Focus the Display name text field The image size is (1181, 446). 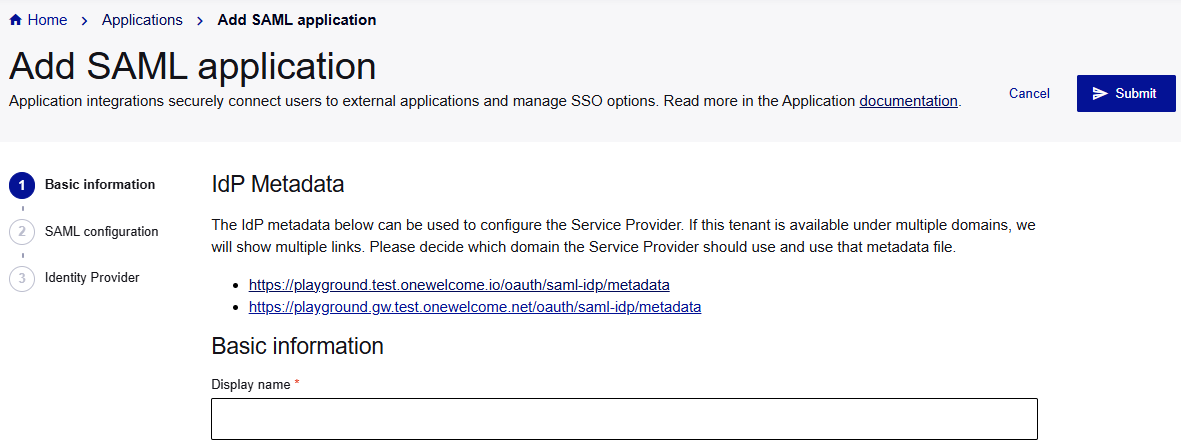pyautogui.click(x=624, y=418)
